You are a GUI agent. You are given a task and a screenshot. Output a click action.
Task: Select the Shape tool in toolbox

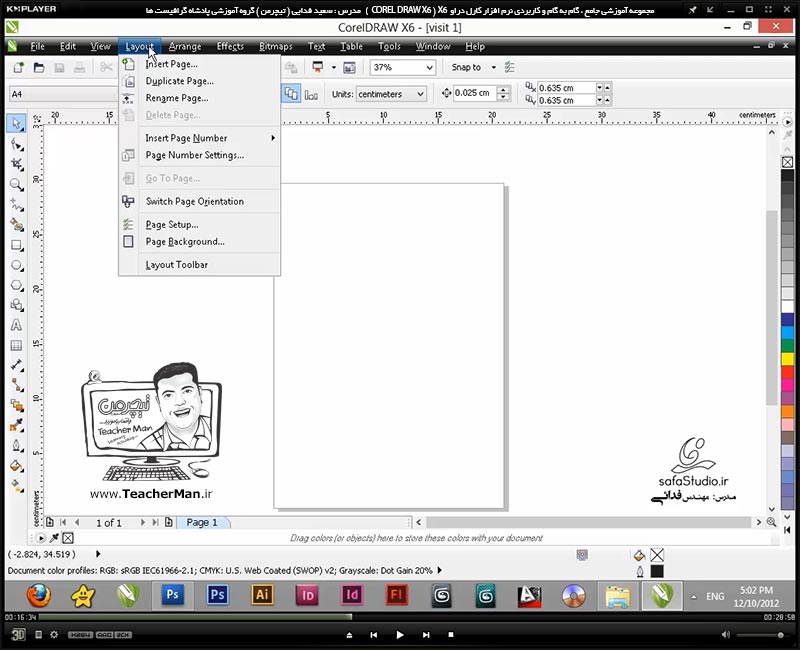(16, 145)
